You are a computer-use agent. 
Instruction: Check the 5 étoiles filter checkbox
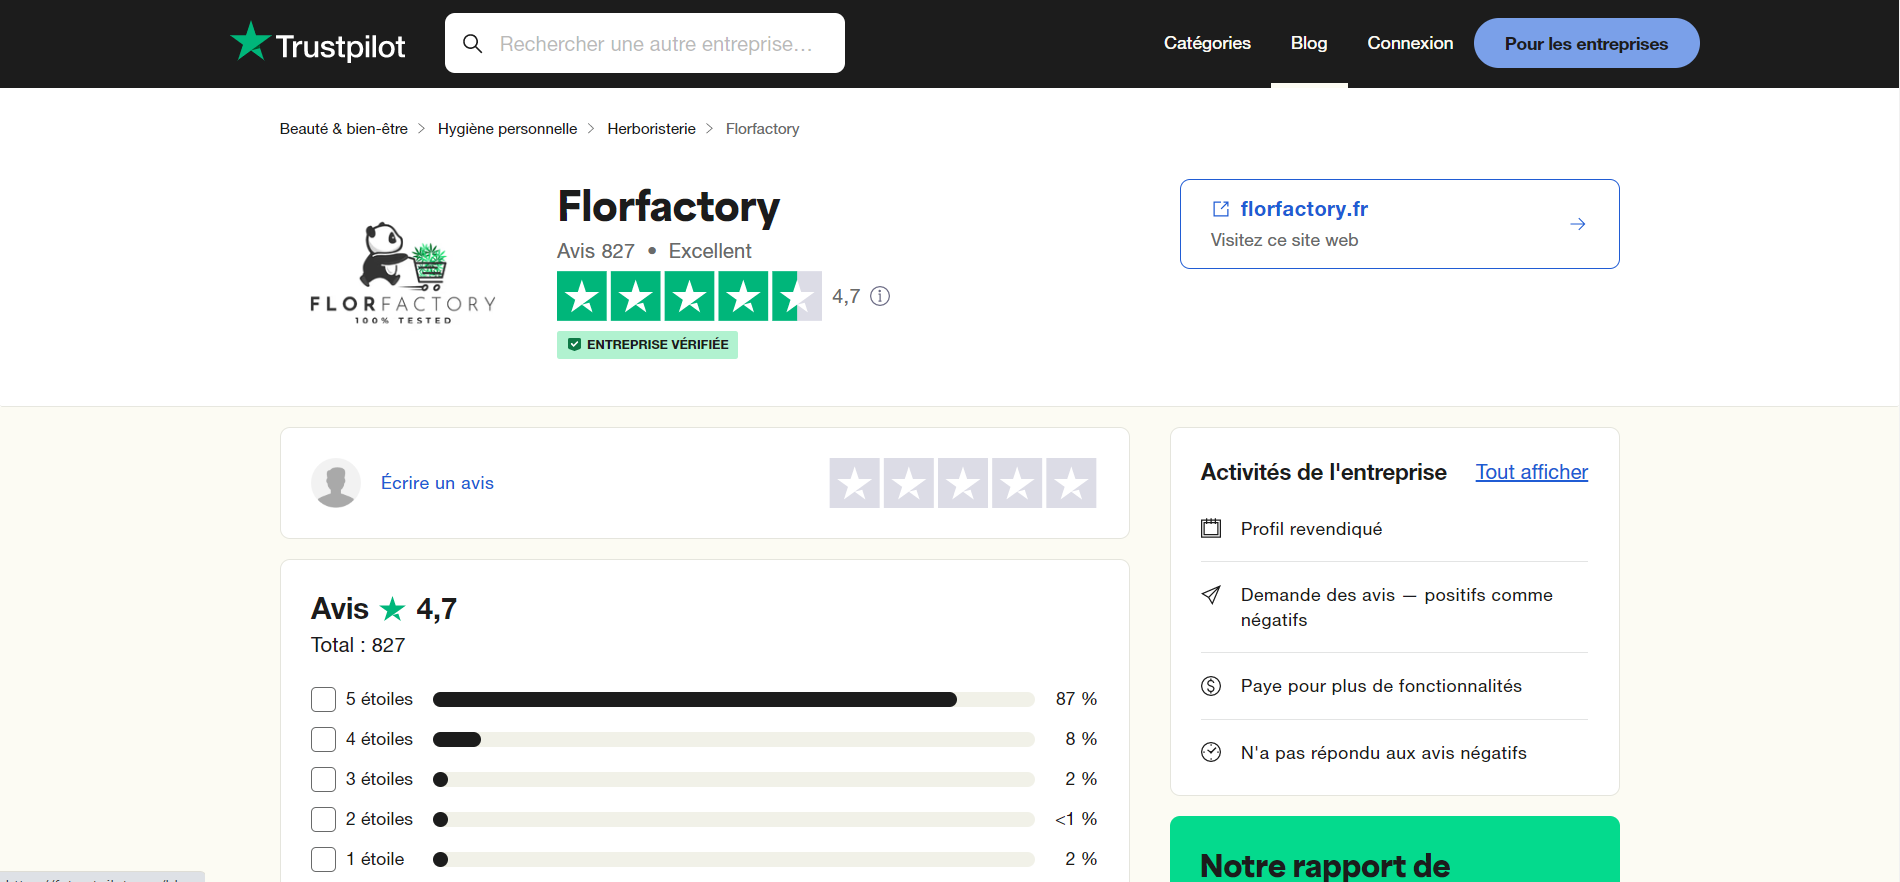point(323,699)
